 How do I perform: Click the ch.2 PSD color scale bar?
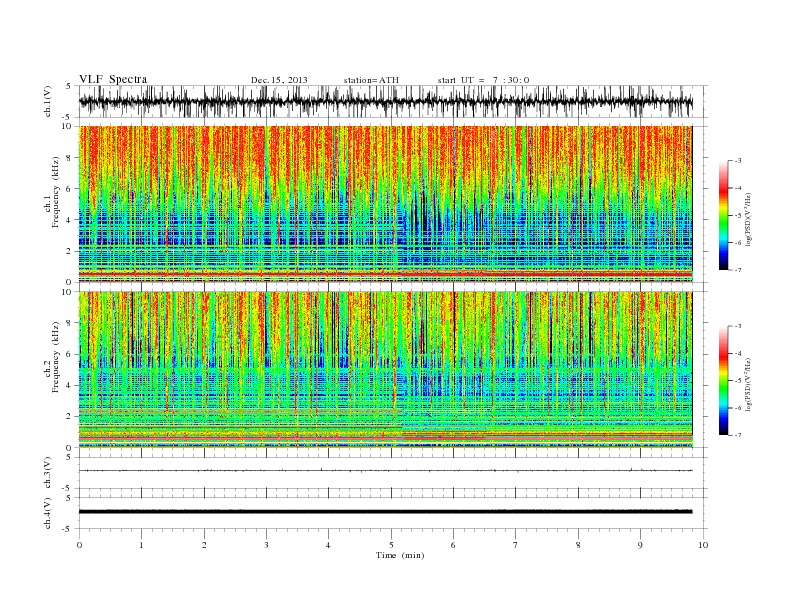723,381
